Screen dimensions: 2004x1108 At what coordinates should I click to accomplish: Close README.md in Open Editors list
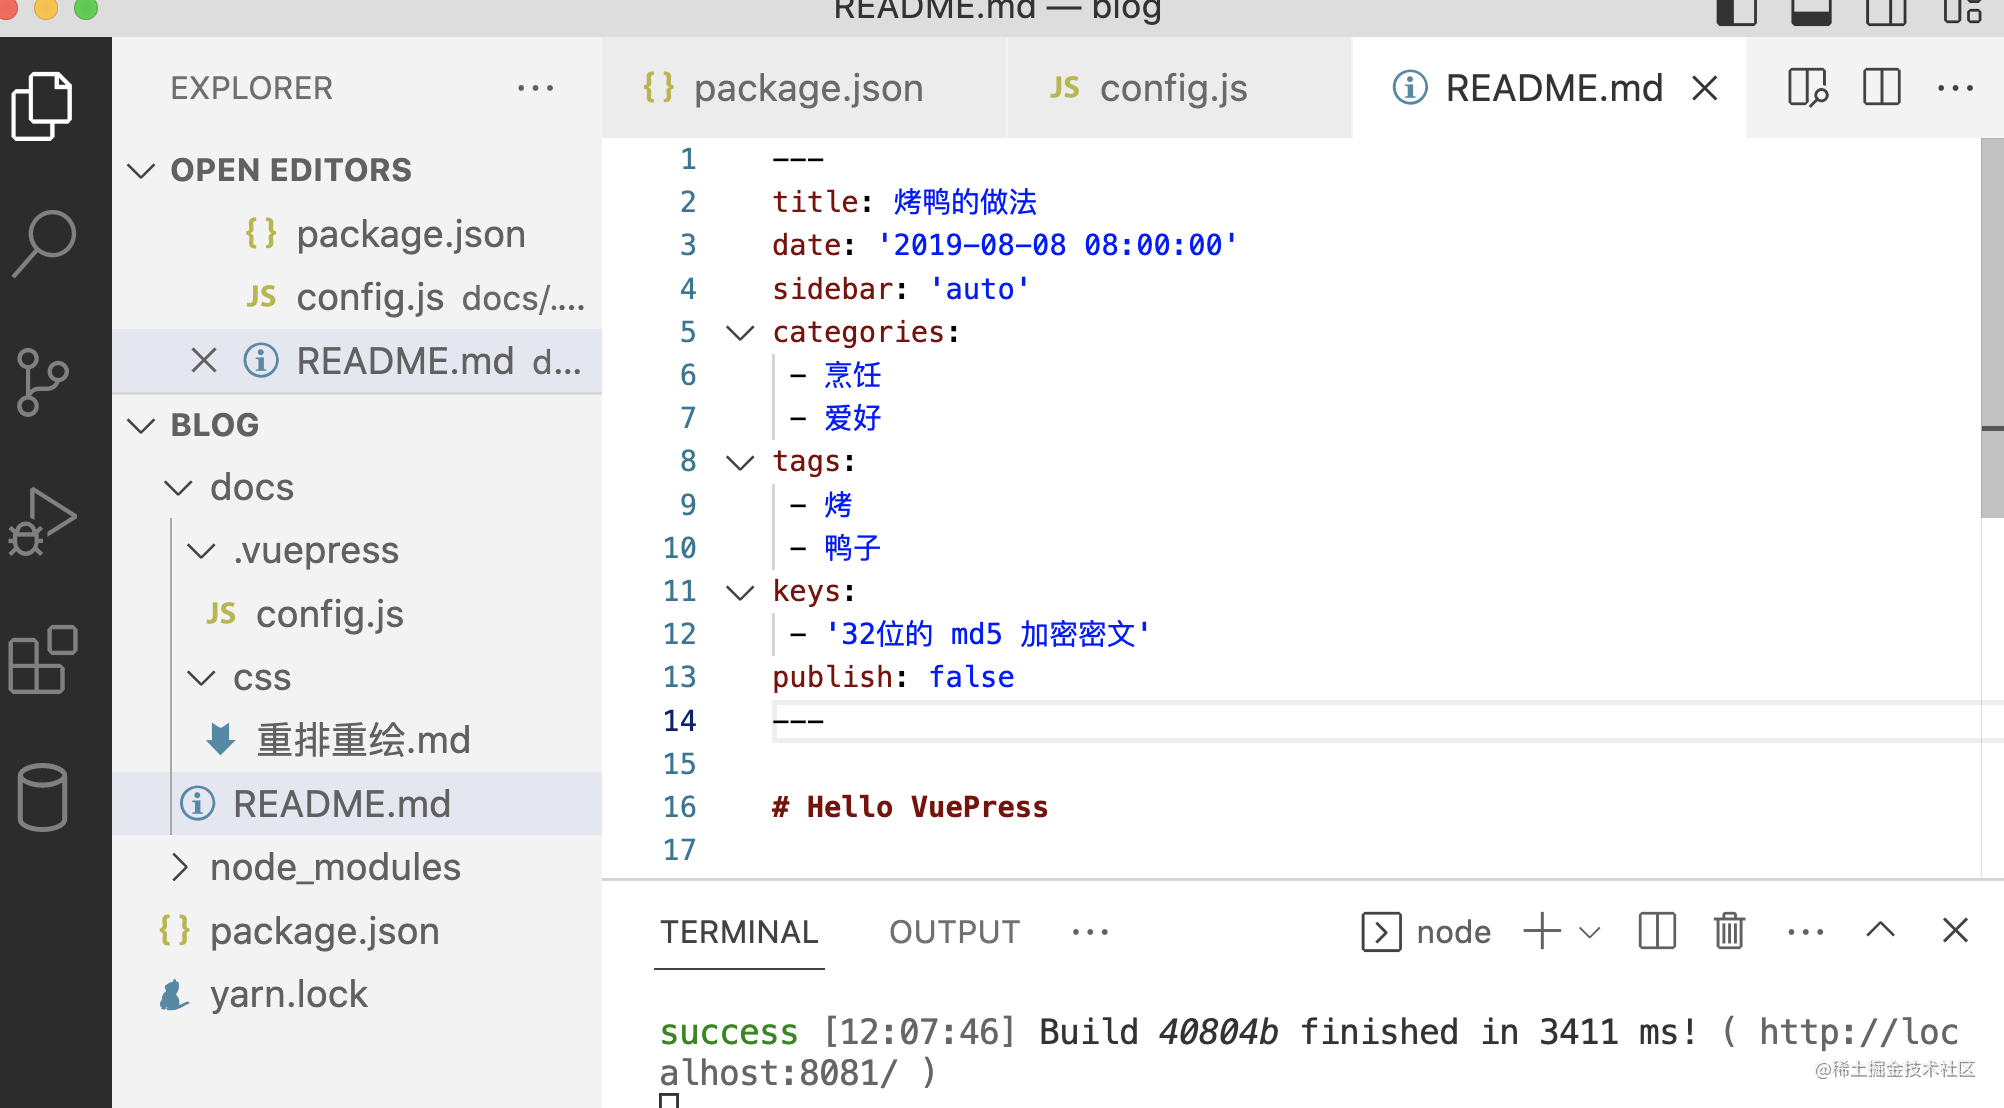tap(204, 360)
